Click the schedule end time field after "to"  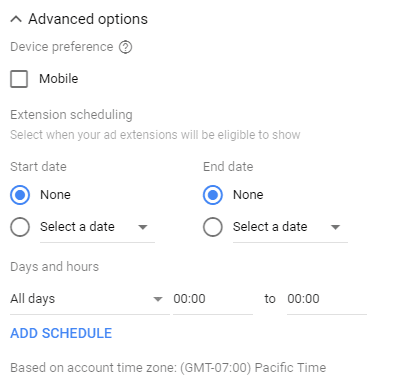click(327, 299)
